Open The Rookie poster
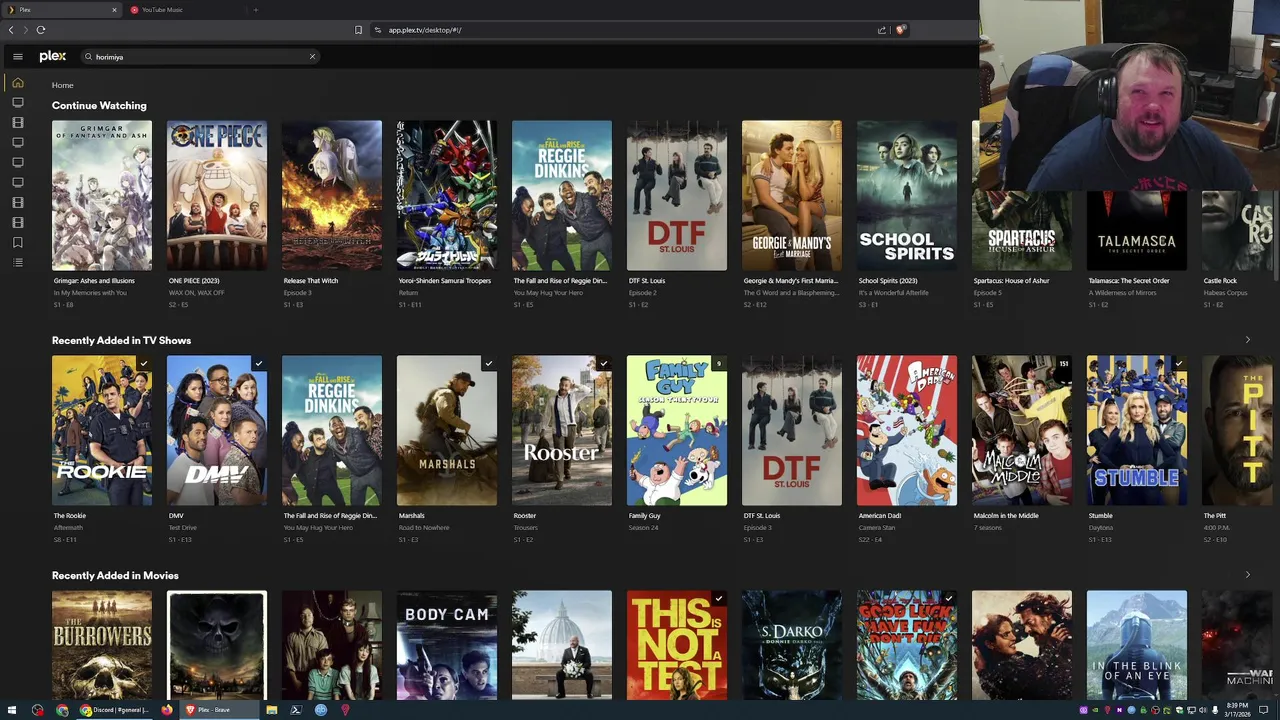This screenshot has width=1280, height=720. (102, 430)
